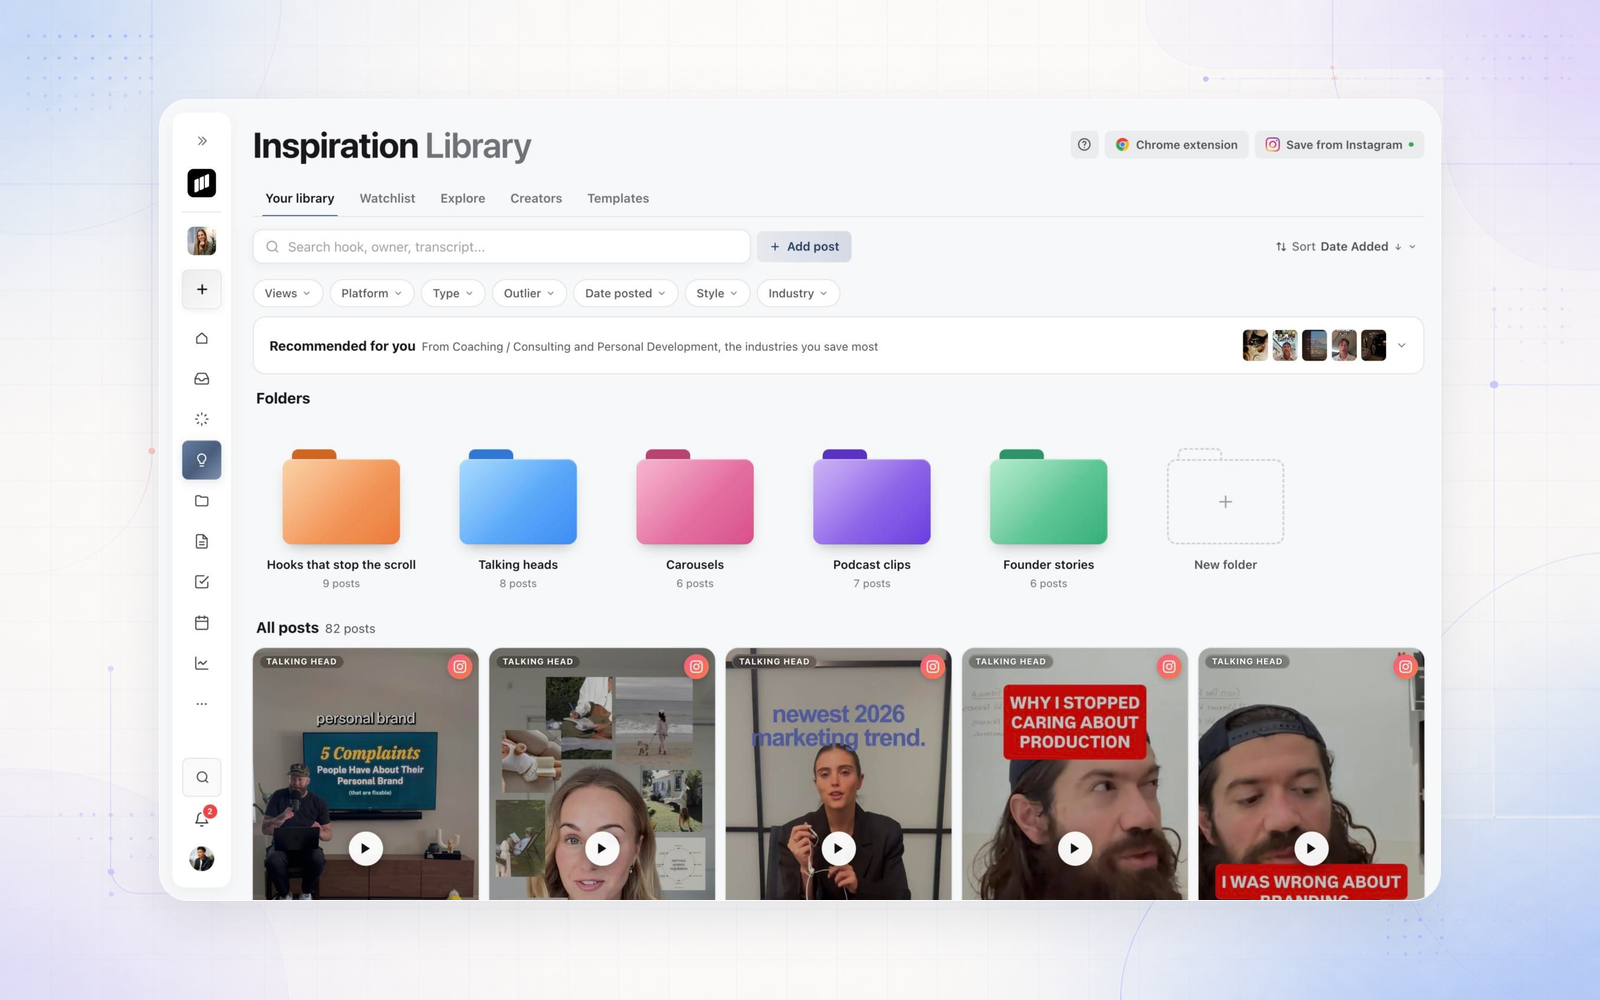Switch to the Creators tab

(x=536, y=198)
